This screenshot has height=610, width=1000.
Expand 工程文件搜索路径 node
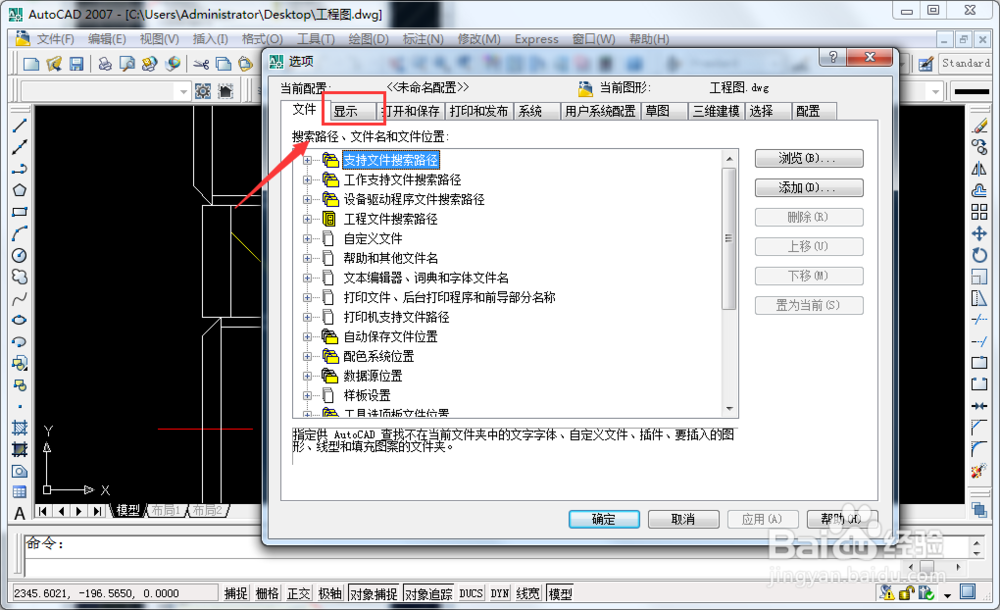(307, 219)
